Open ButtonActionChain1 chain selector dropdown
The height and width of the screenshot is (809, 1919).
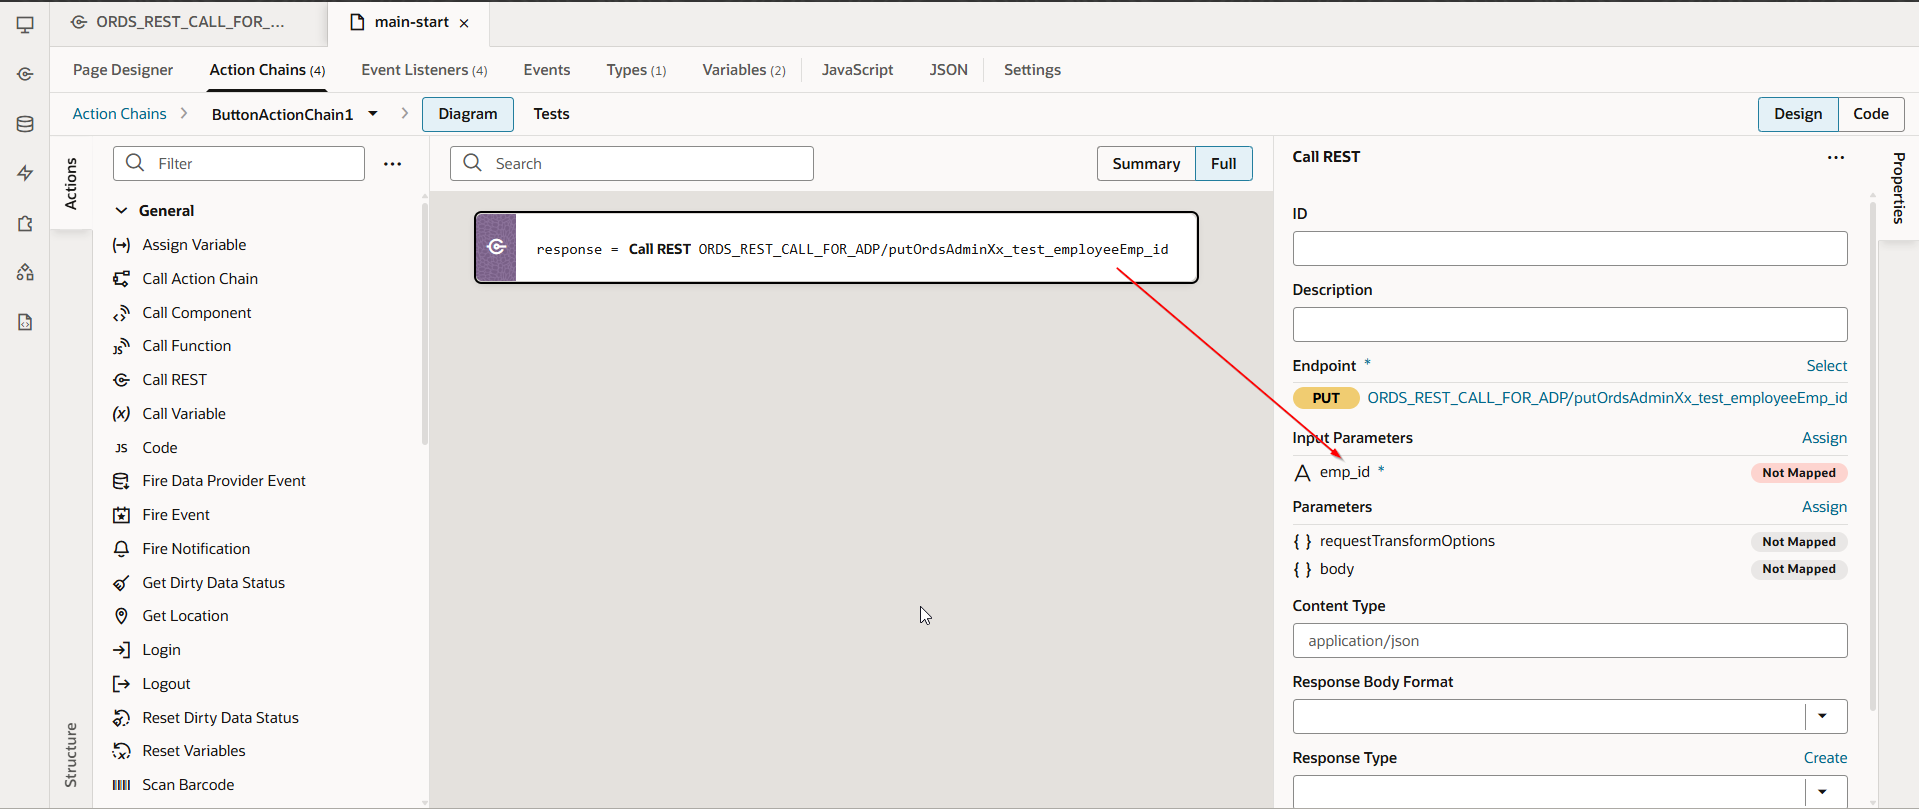[x=373, y=114]
